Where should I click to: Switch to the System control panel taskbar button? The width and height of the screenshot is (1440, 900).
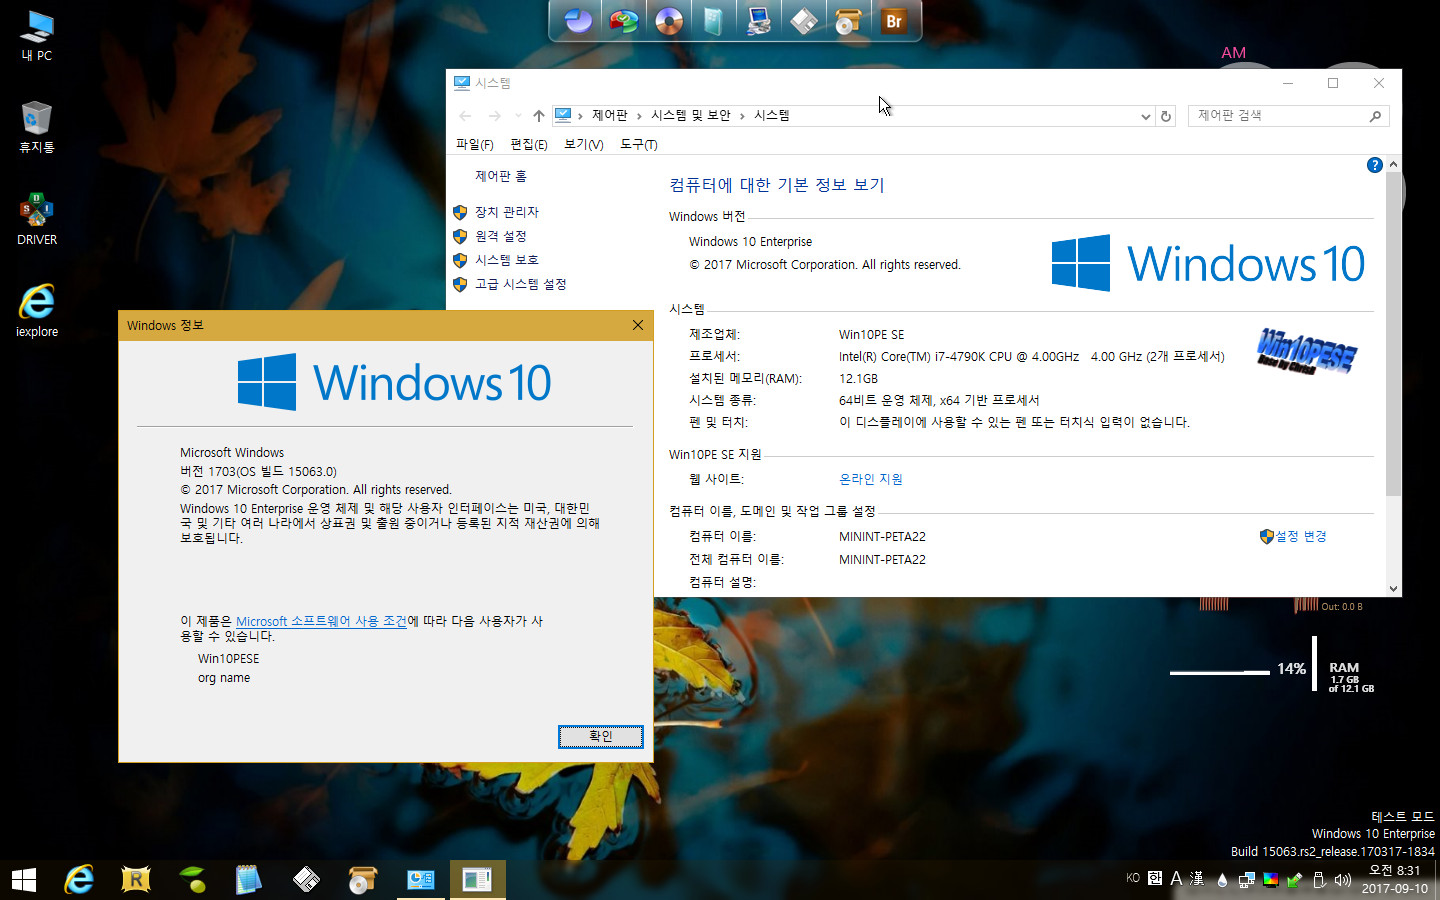point(421,880)
